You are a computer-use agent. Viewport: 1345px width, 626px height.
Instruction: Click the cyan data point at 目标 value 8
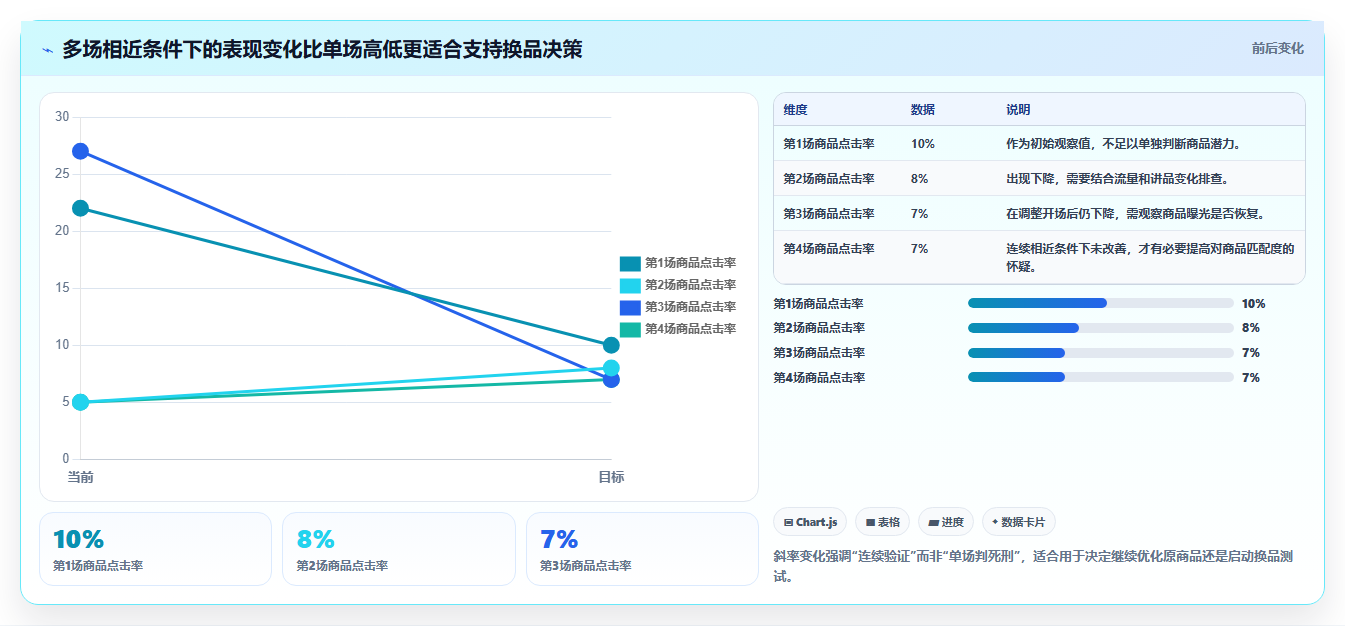point(611,368)
